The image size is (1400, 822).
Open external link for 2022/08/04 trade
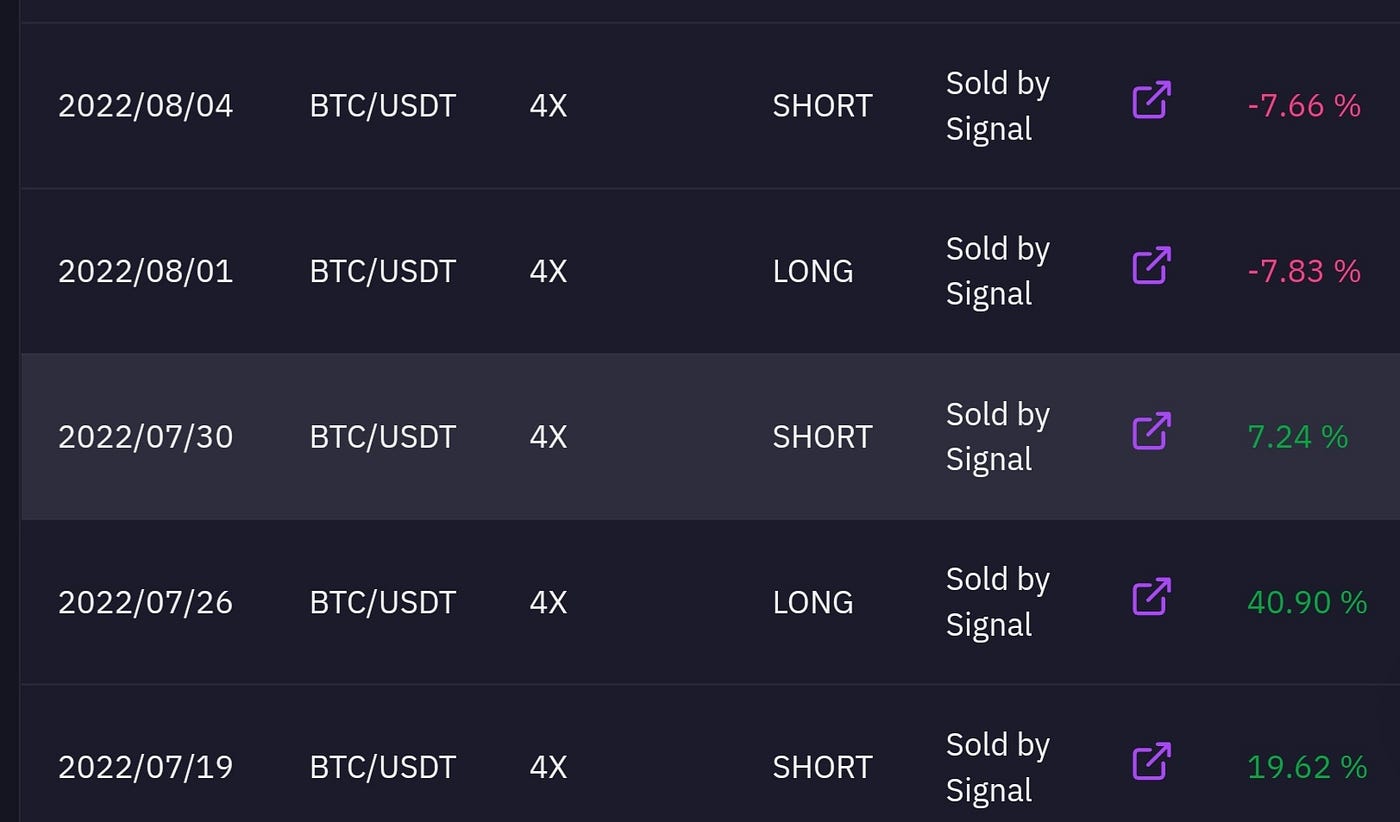1151,101
